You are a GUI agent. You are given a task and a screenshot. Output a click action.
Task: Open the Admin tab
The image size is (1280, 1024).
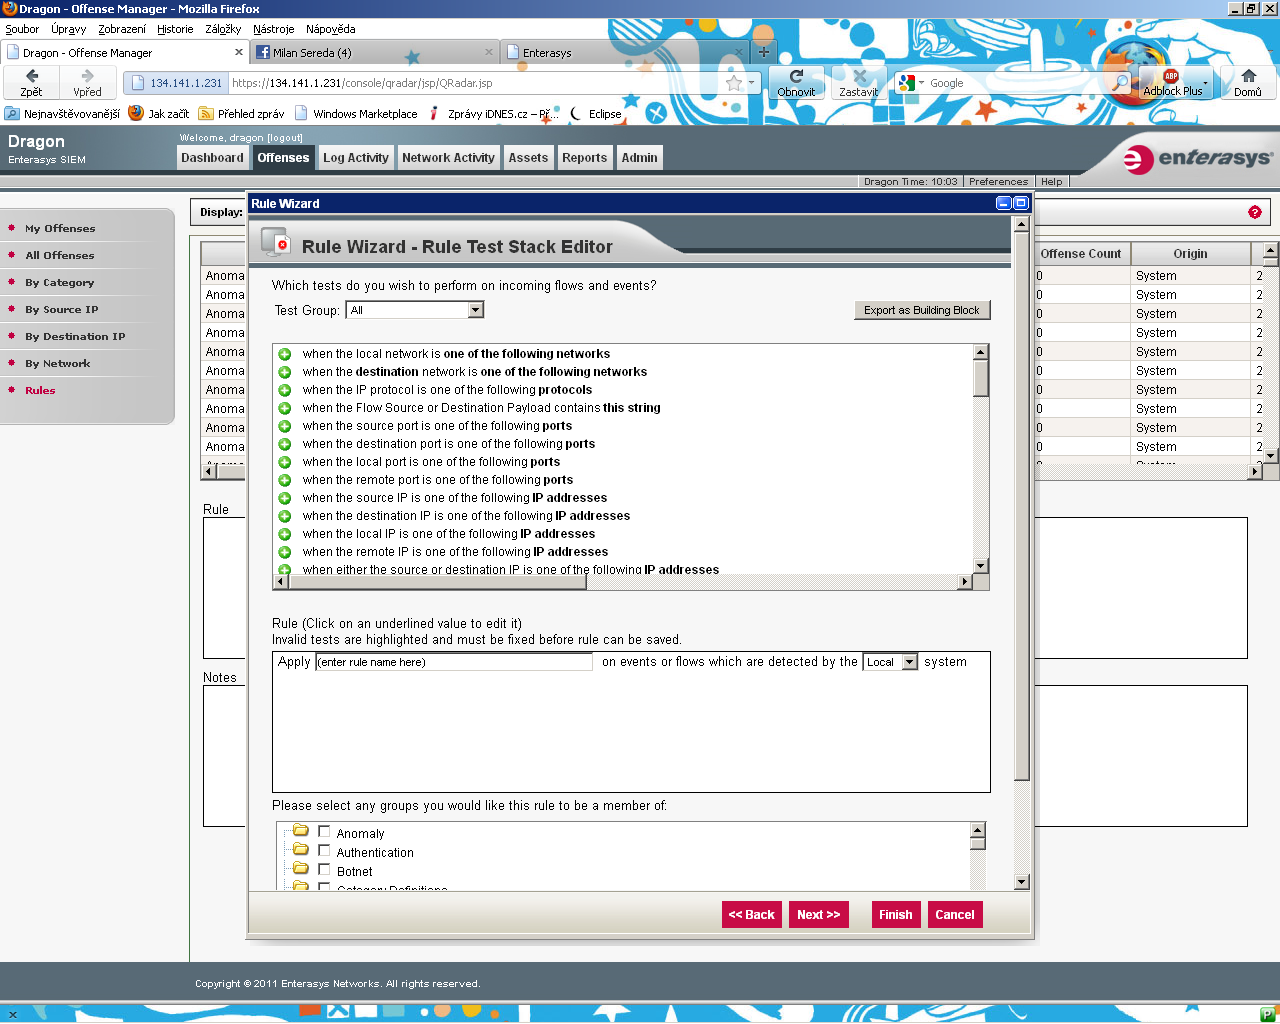point(639,158)
